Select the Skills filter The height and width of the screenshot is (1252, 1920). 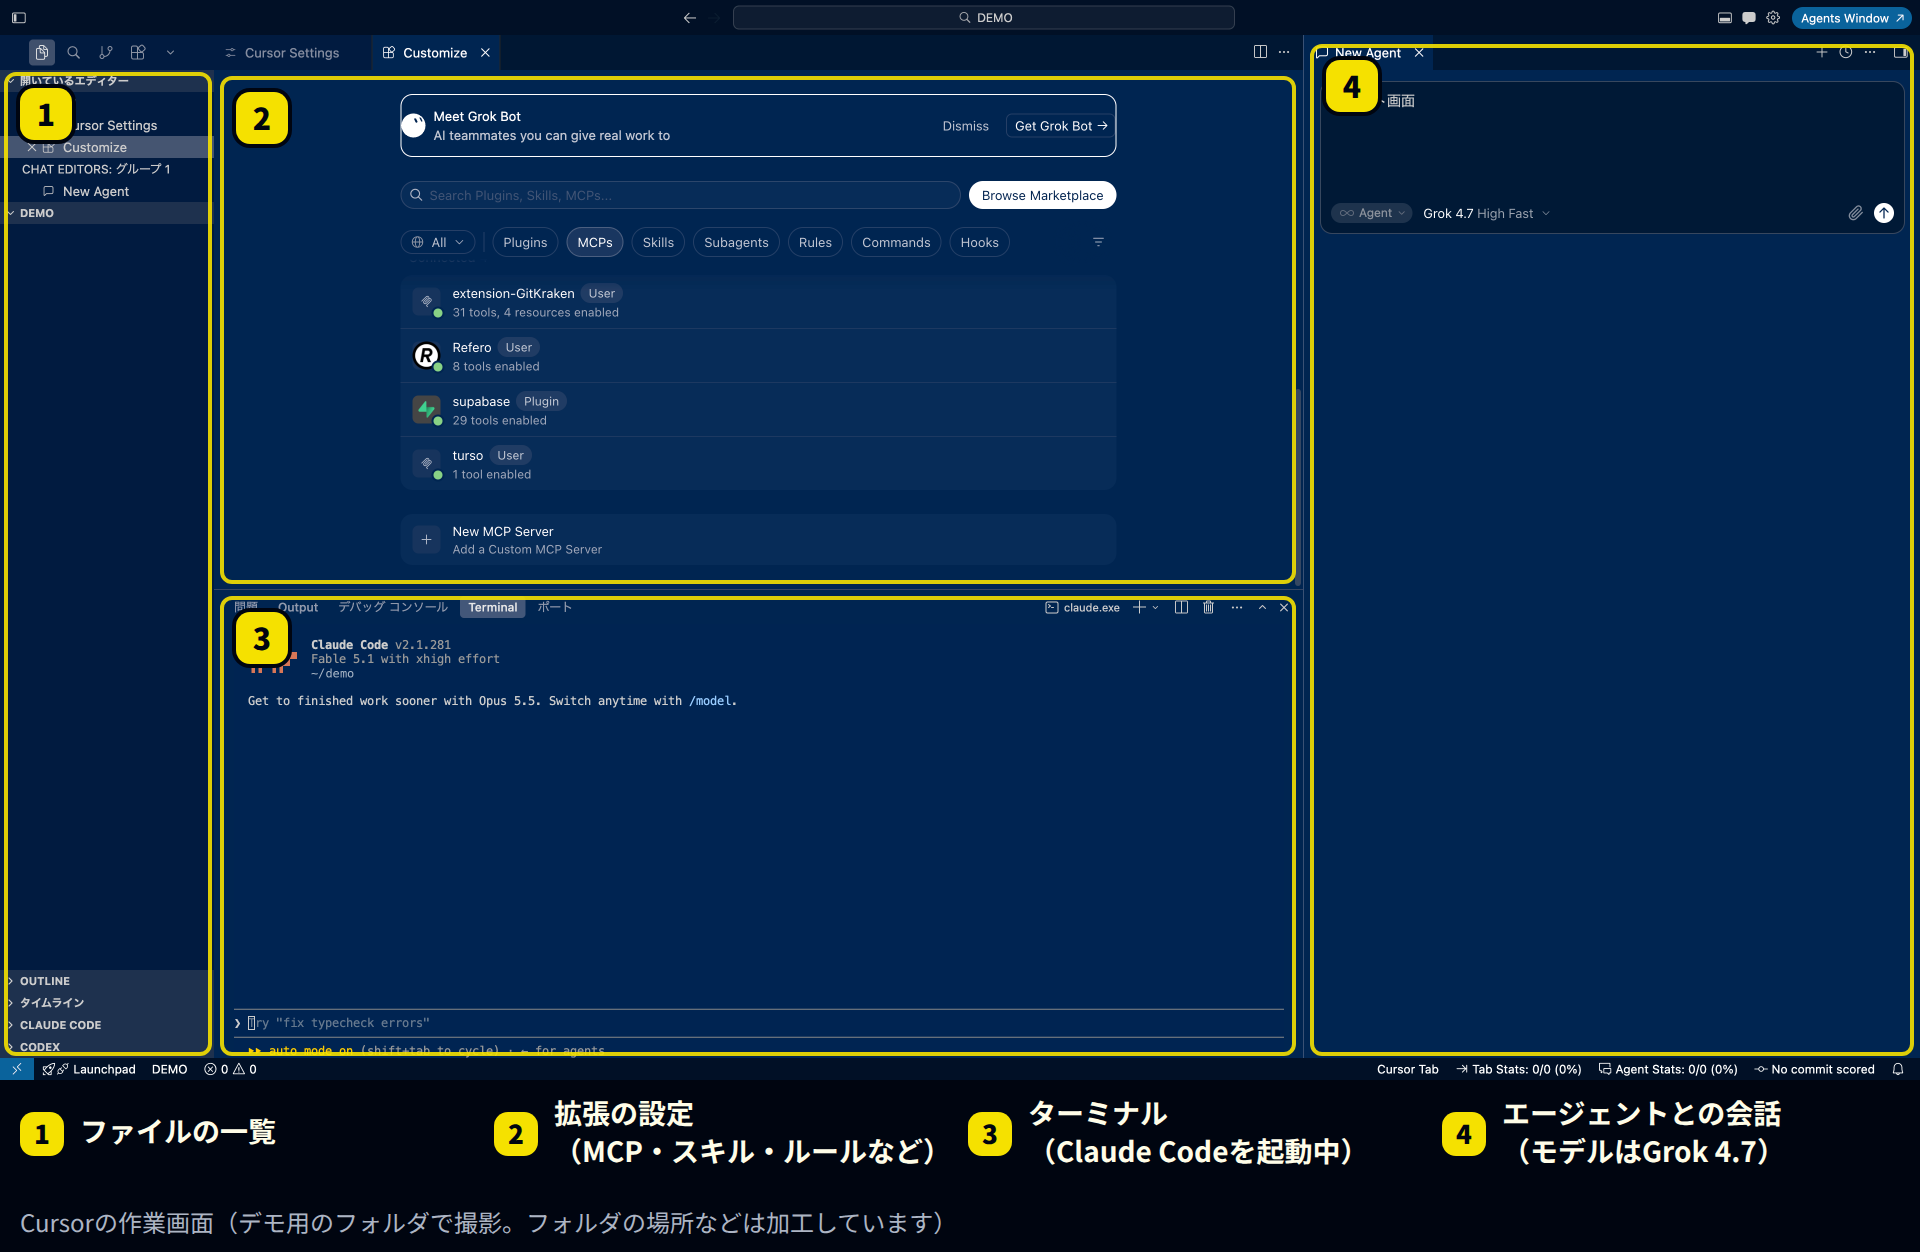(658, 242)
